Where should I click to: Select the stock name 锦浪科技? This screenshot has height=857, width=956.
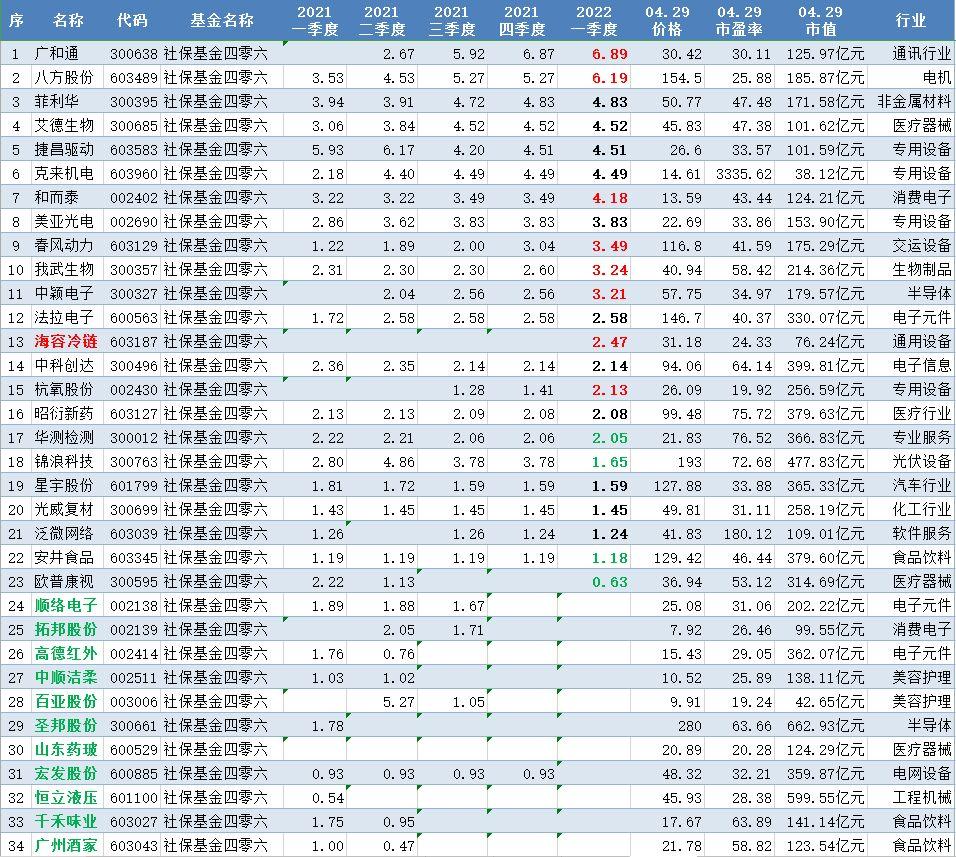coord(64,461)
